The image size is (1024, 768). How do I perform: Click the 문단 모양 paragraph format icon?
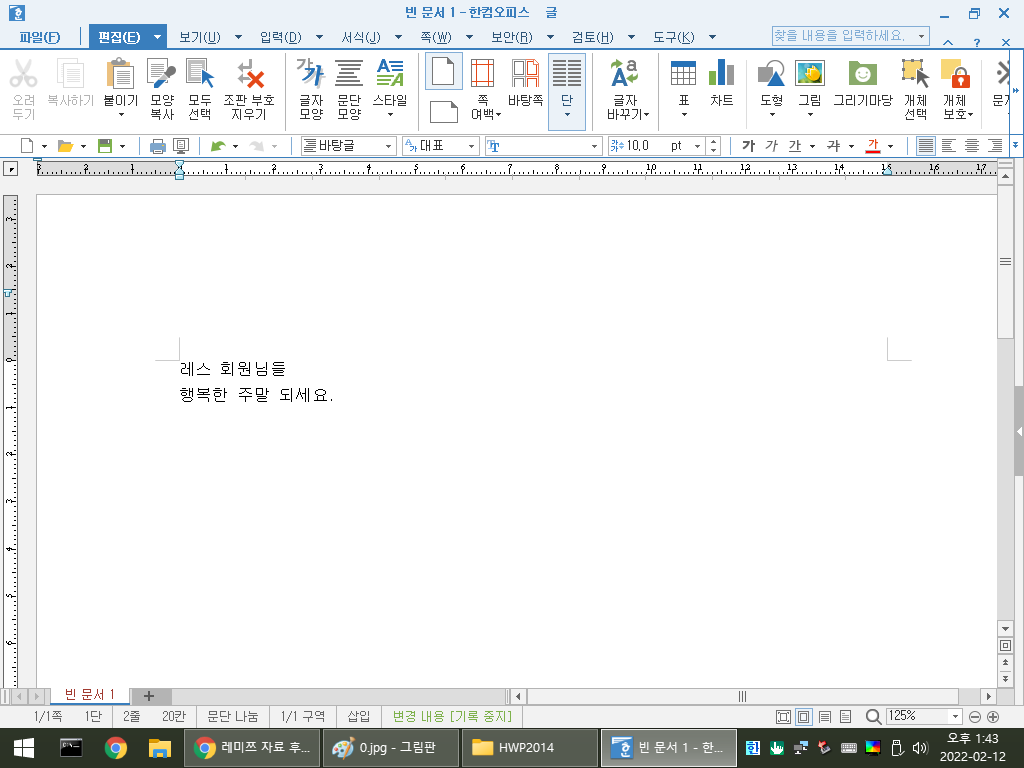tap(349, 89)
